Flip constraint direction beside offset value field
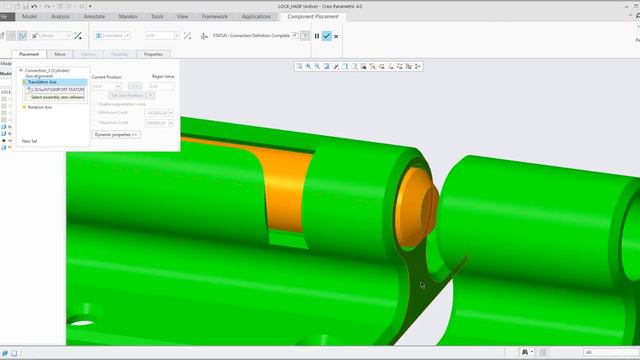The height and width of the screenshot is (360, 640). [187, 36]
